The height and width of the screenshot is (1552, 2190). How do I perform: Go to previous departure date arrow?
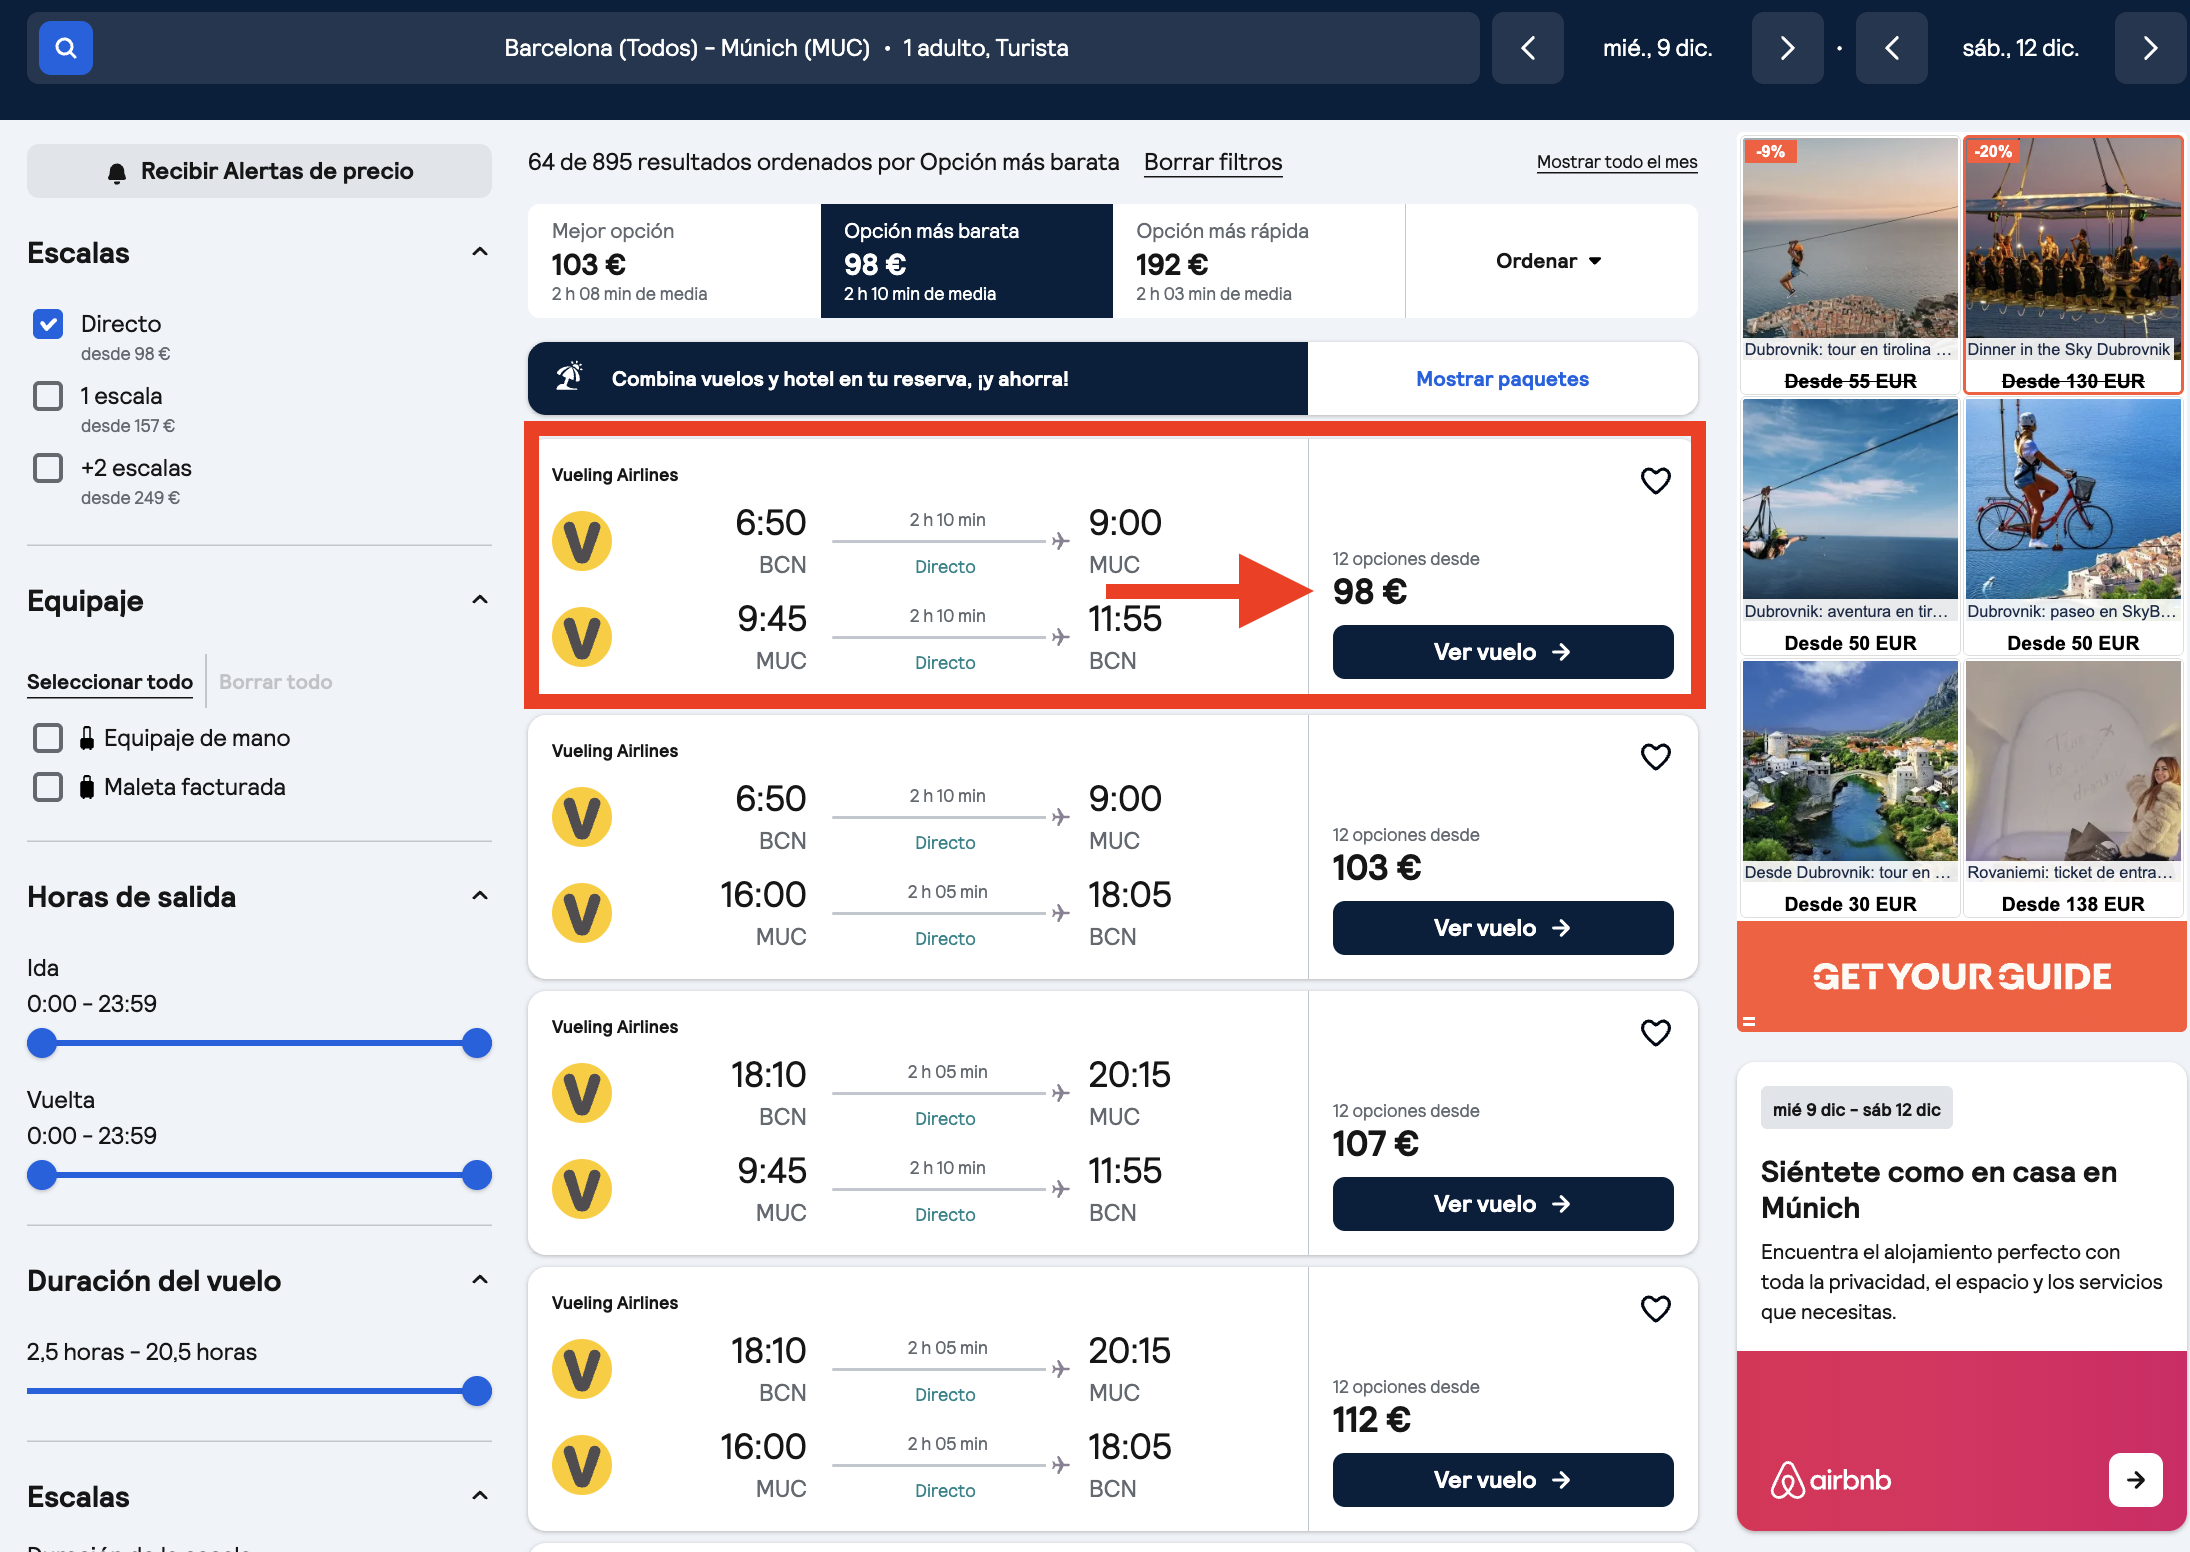[1527, 48]
